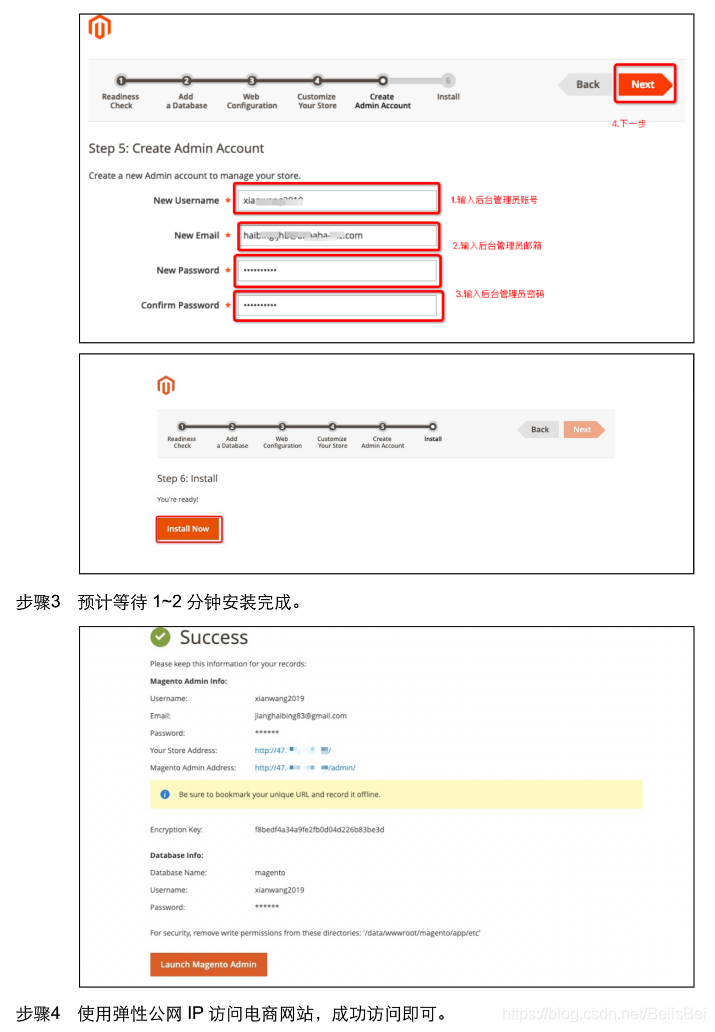715x1032 pixels.
Task: Click Back button in Step 6 wizard
Action: [x=539, y=429]
